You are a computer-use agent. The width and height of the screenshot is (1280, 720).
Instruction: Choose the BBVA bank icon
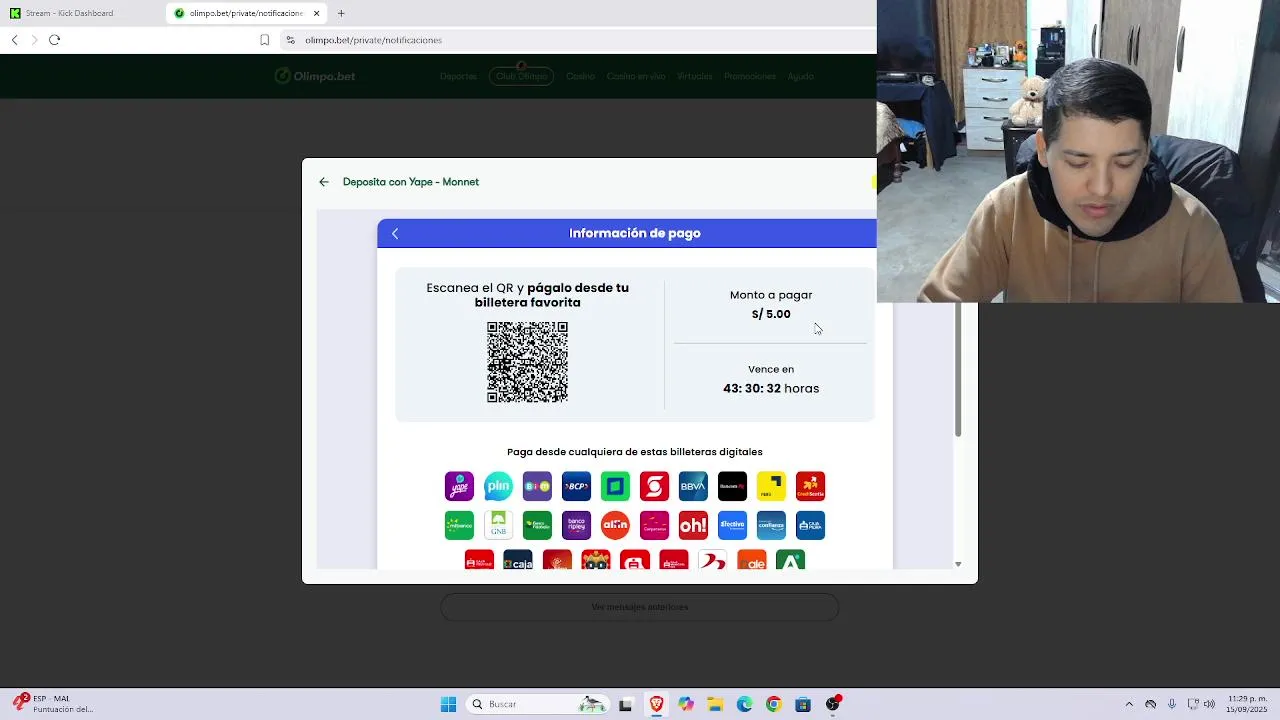pos(693,486)
